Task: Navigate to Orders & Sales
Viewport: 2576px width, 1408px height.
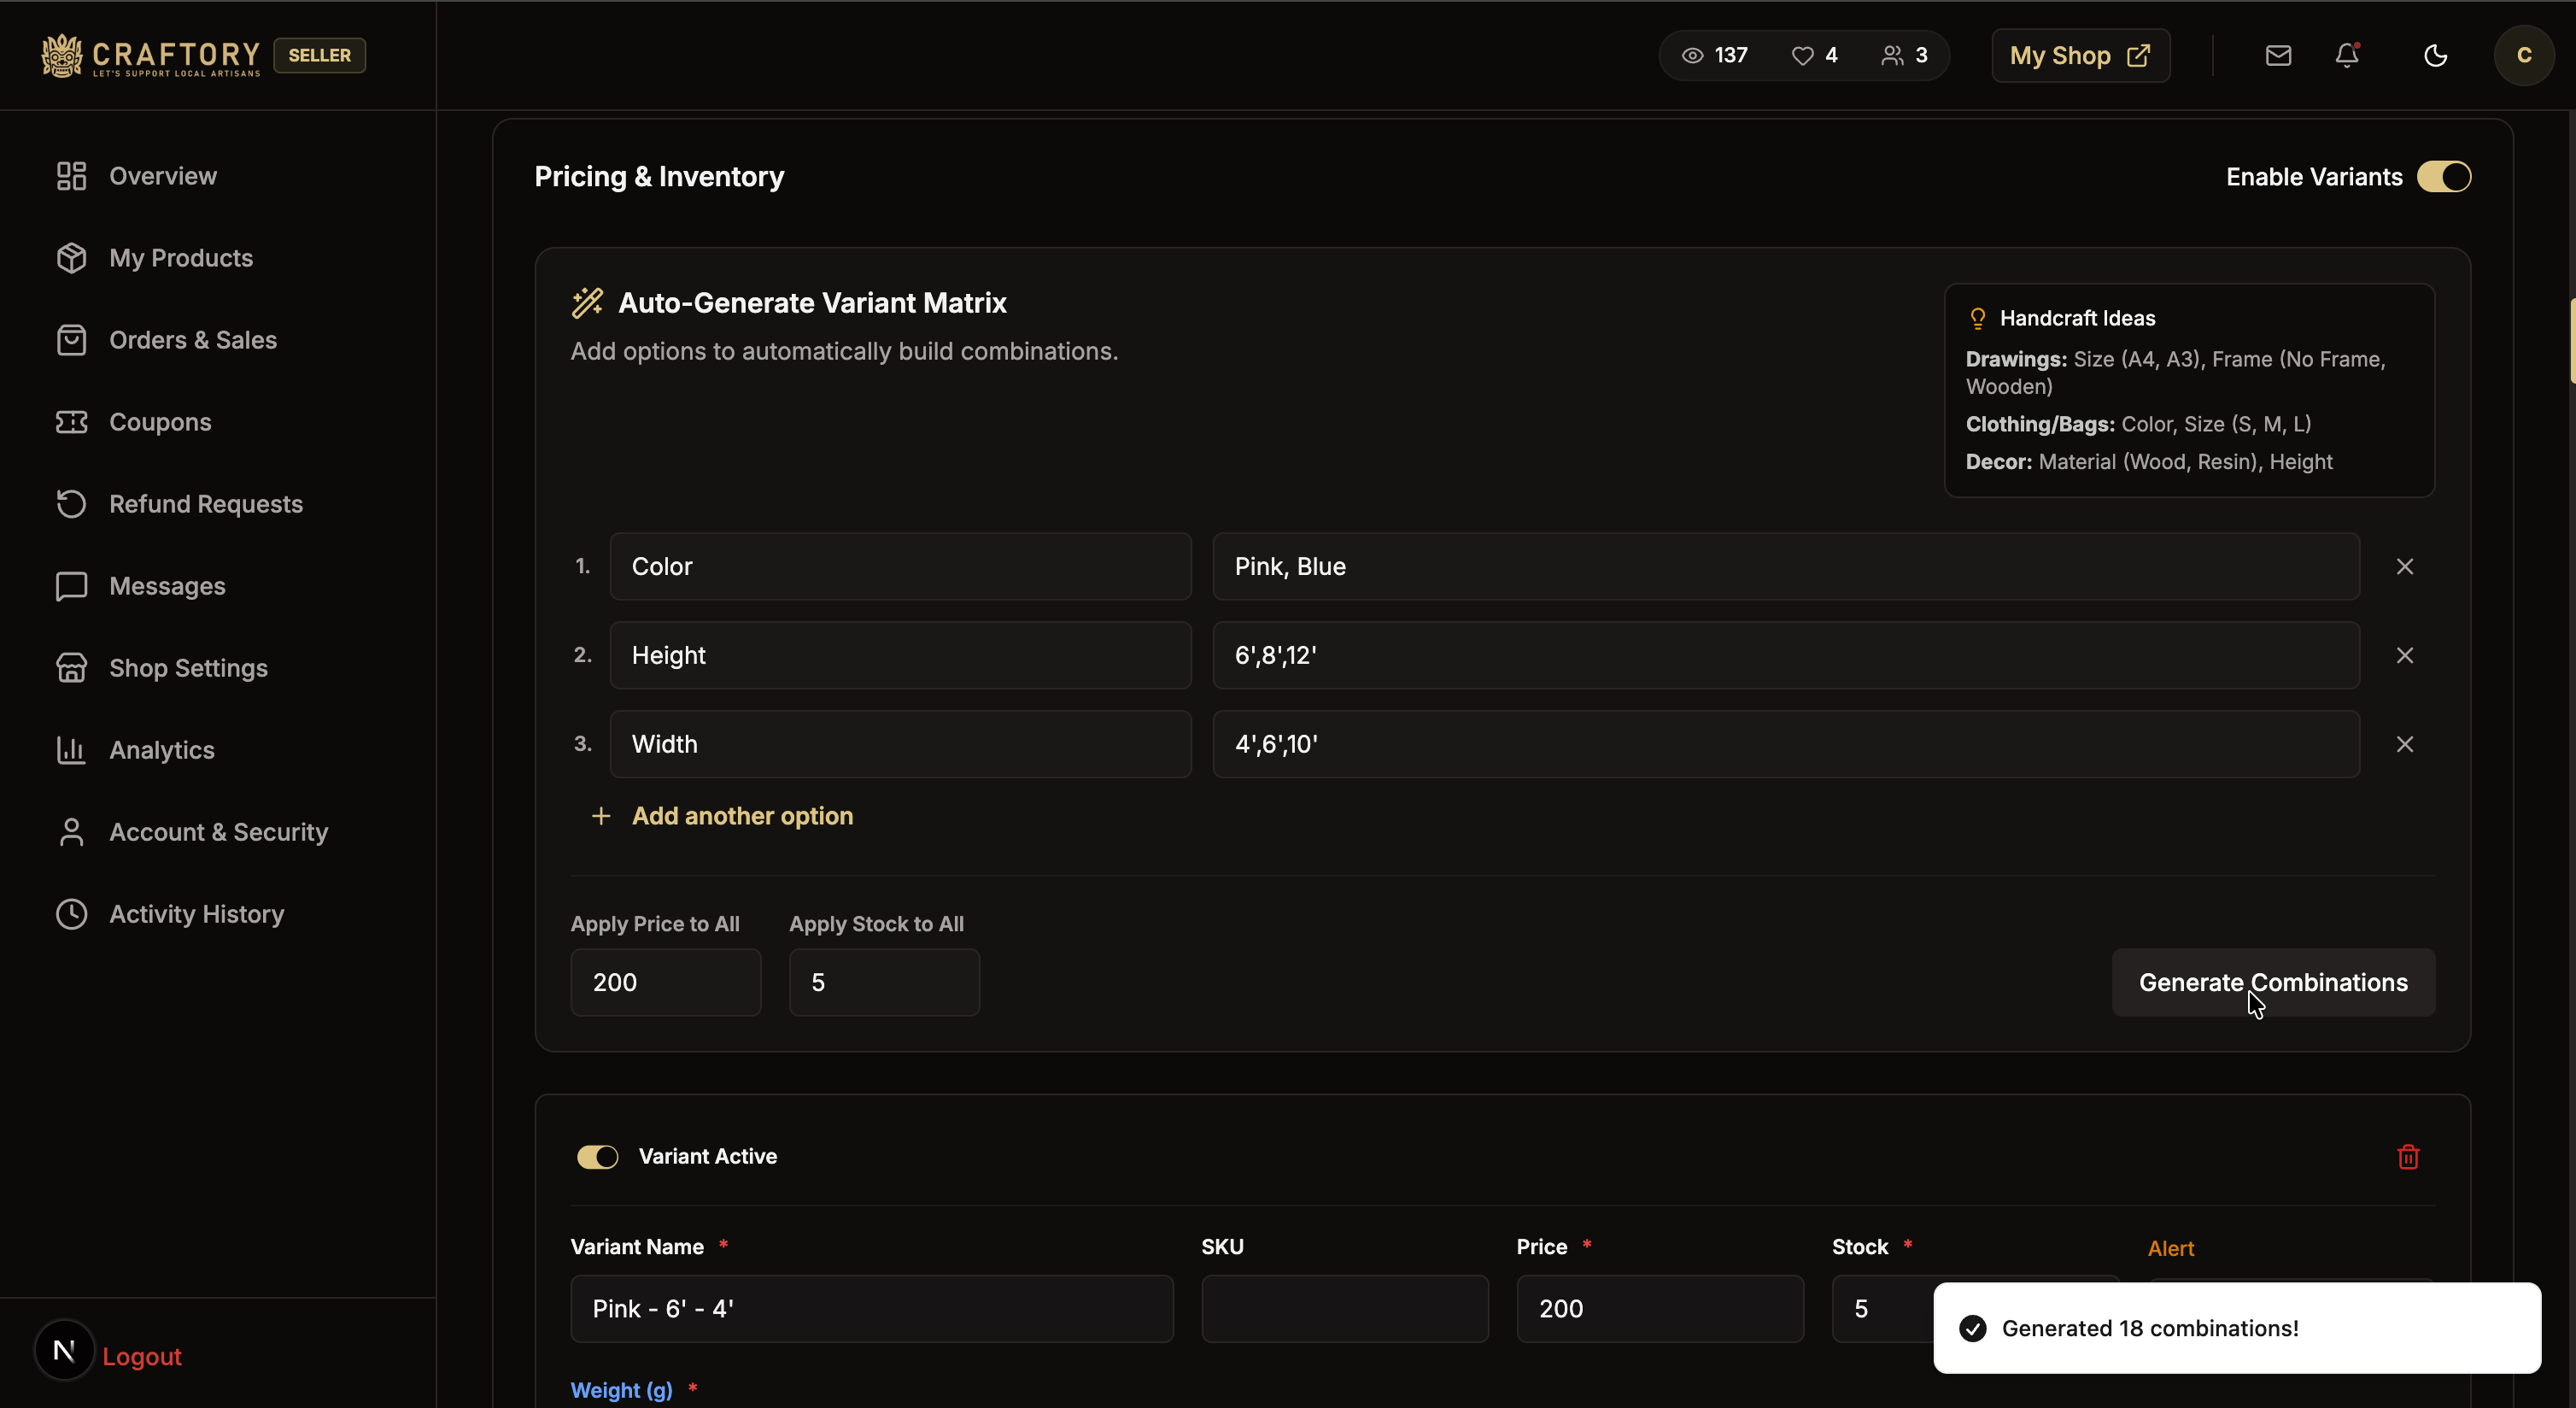Action: 192,339
